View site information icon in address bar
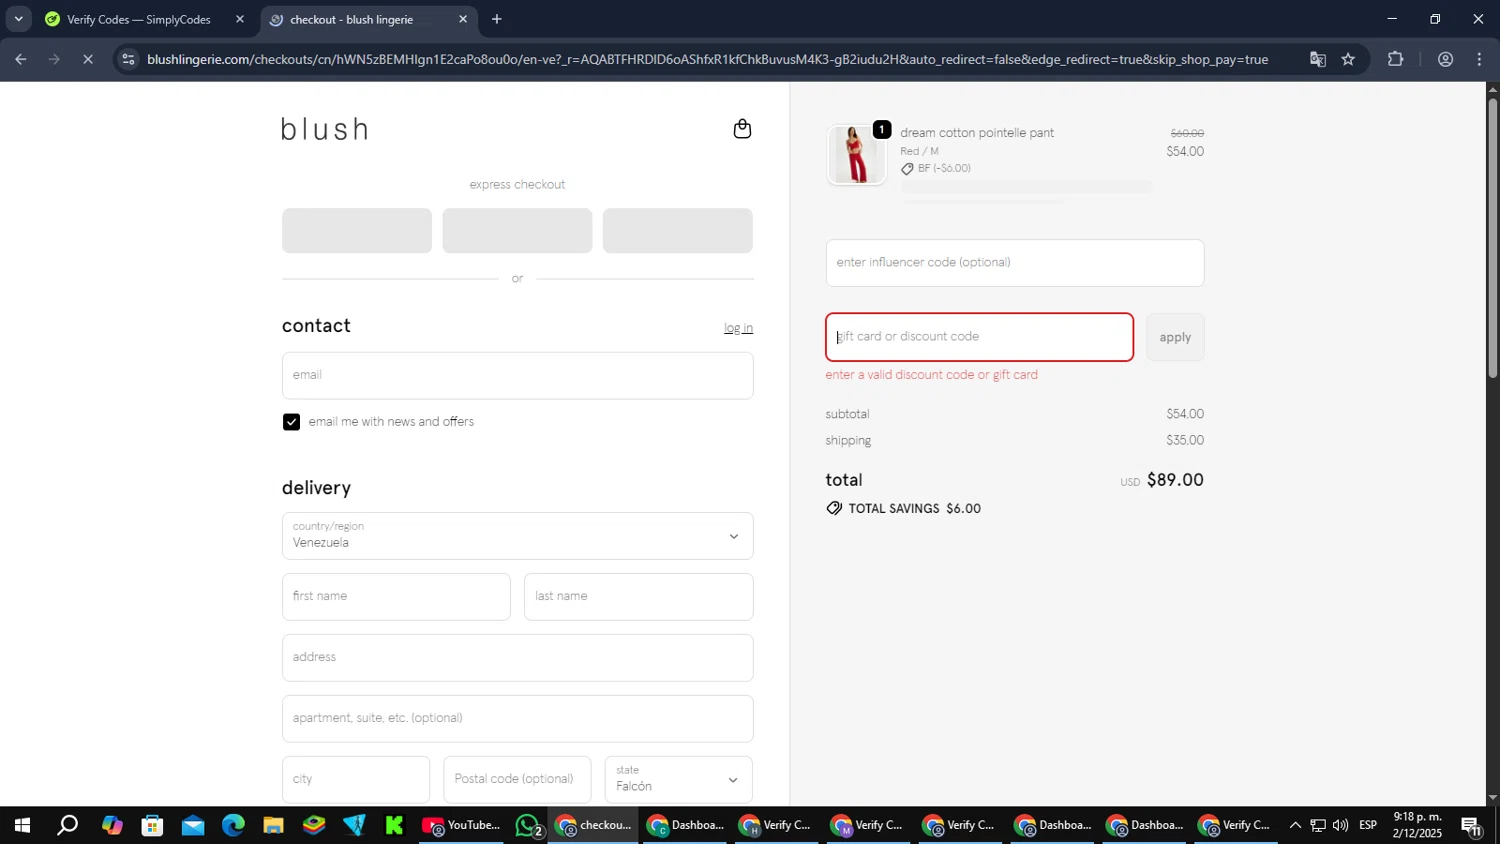 (127, 60)
